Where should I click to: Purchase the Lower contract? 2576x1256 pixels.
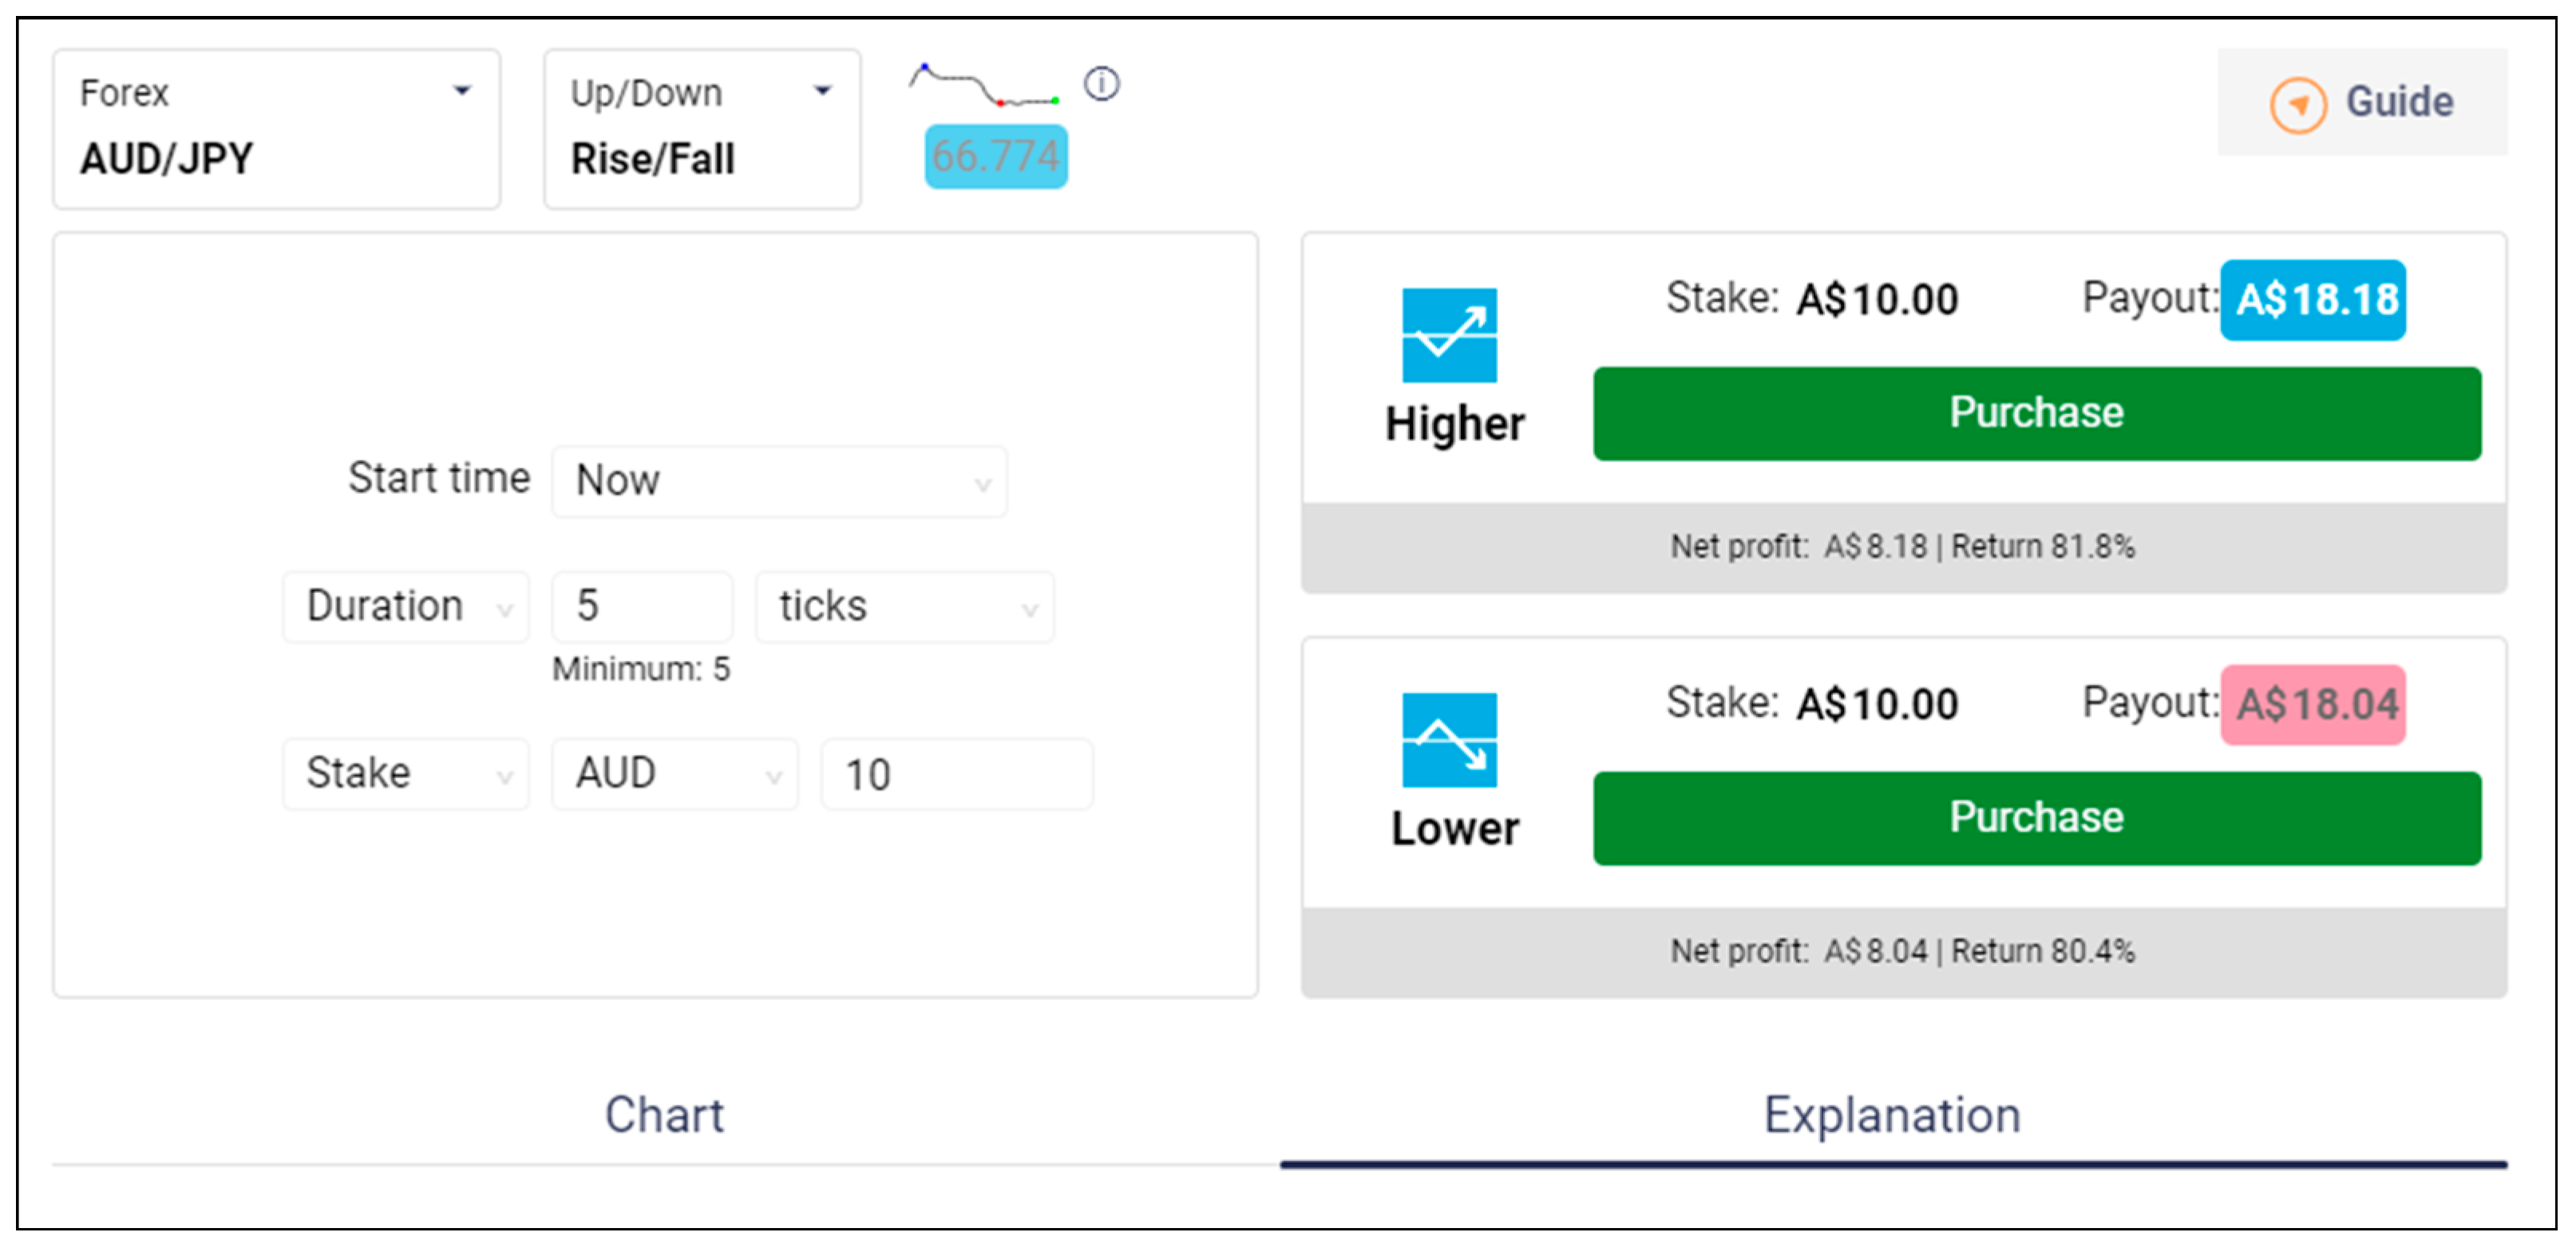(x=2036, y=818)
